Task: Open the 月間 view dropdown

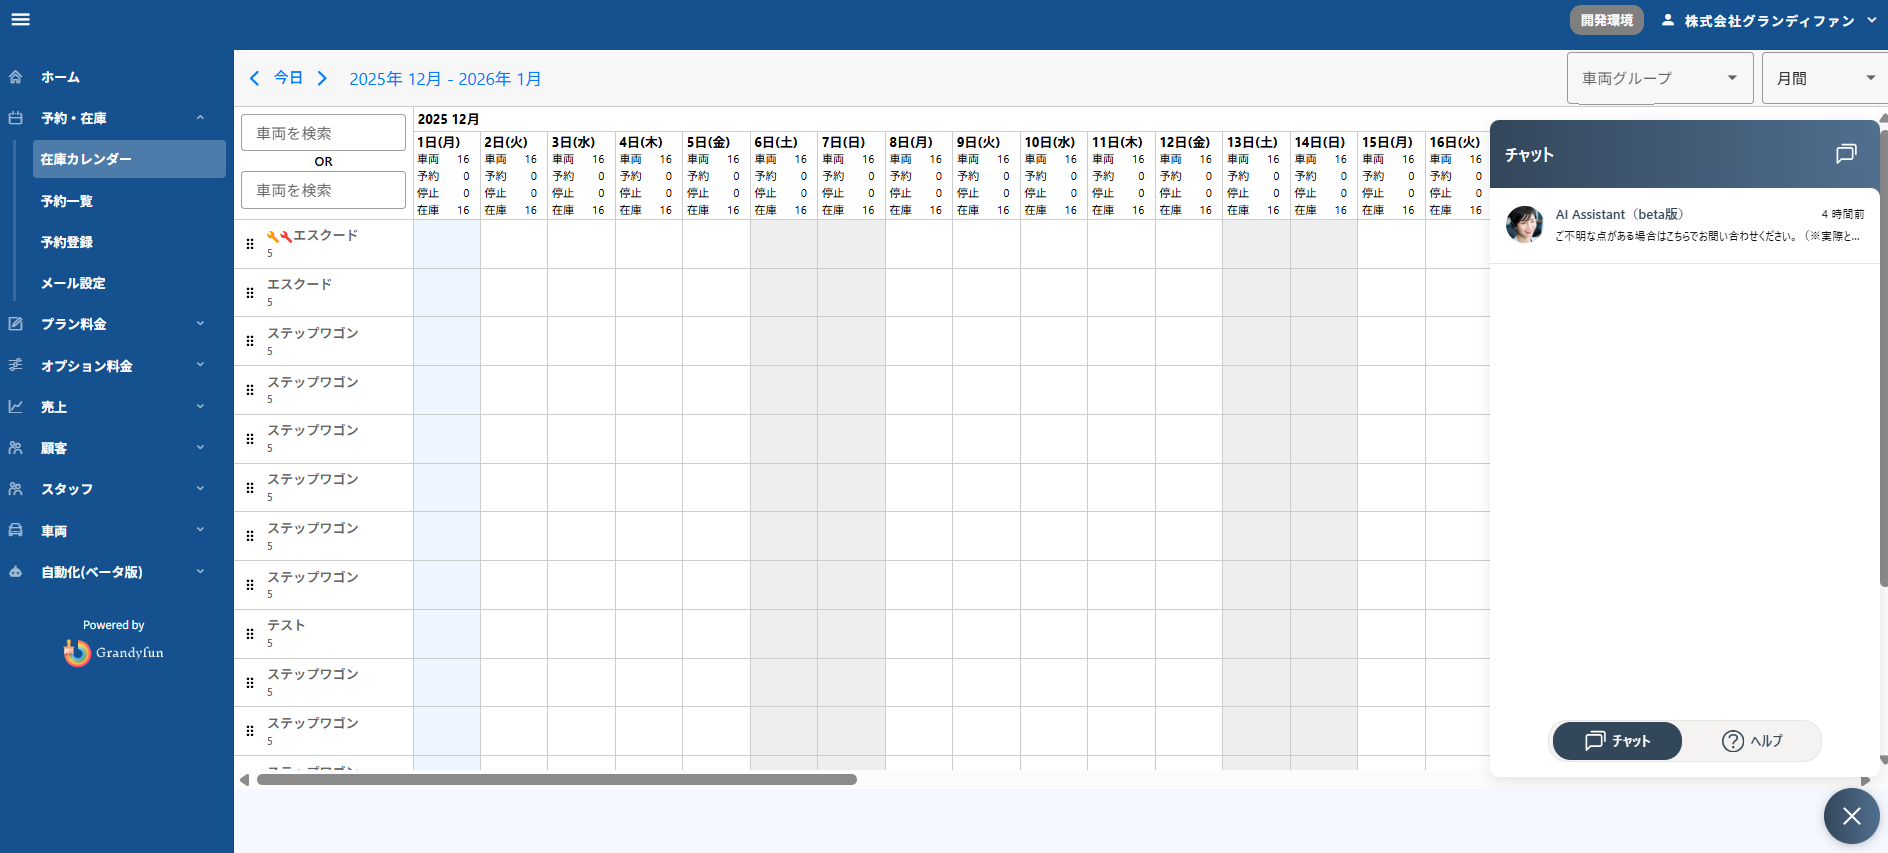Action: [1824, 78]
